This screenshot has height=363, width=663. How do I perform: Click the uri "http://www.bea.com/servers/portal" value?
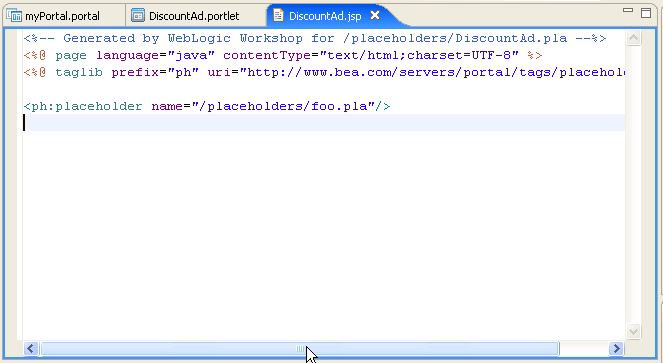tap(432, 72)
